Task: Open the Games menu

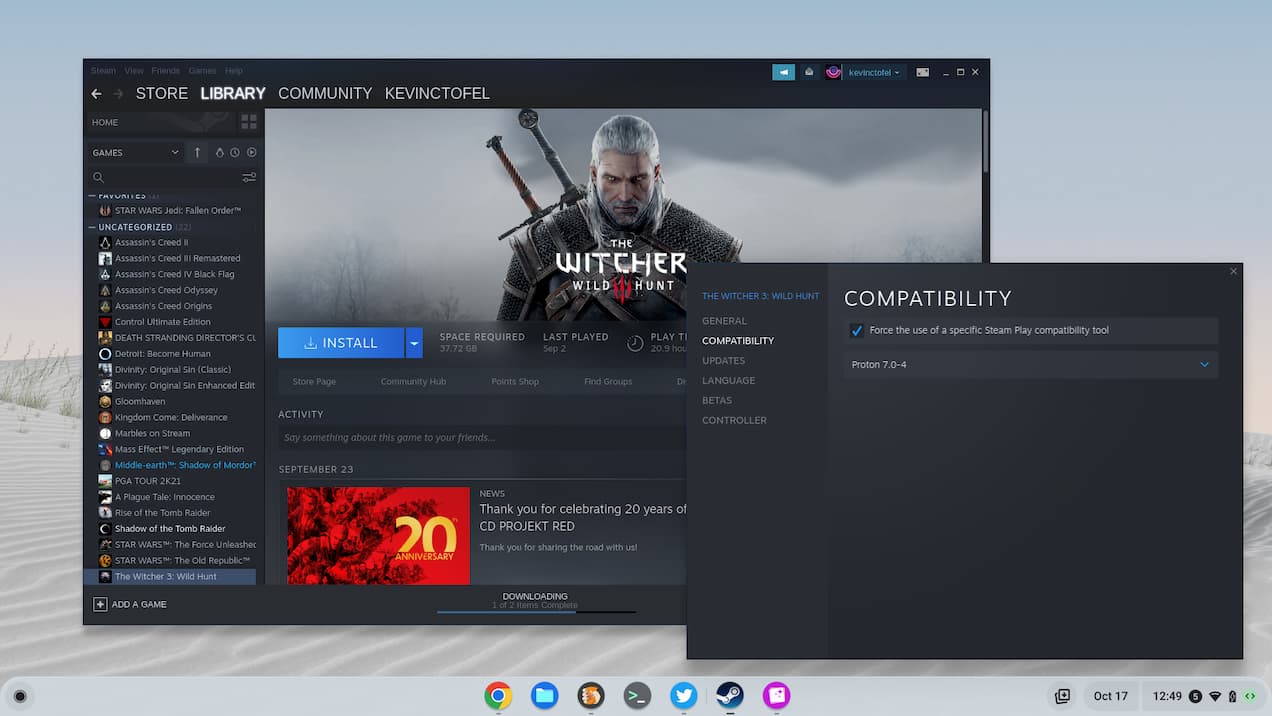Action: 203,71
